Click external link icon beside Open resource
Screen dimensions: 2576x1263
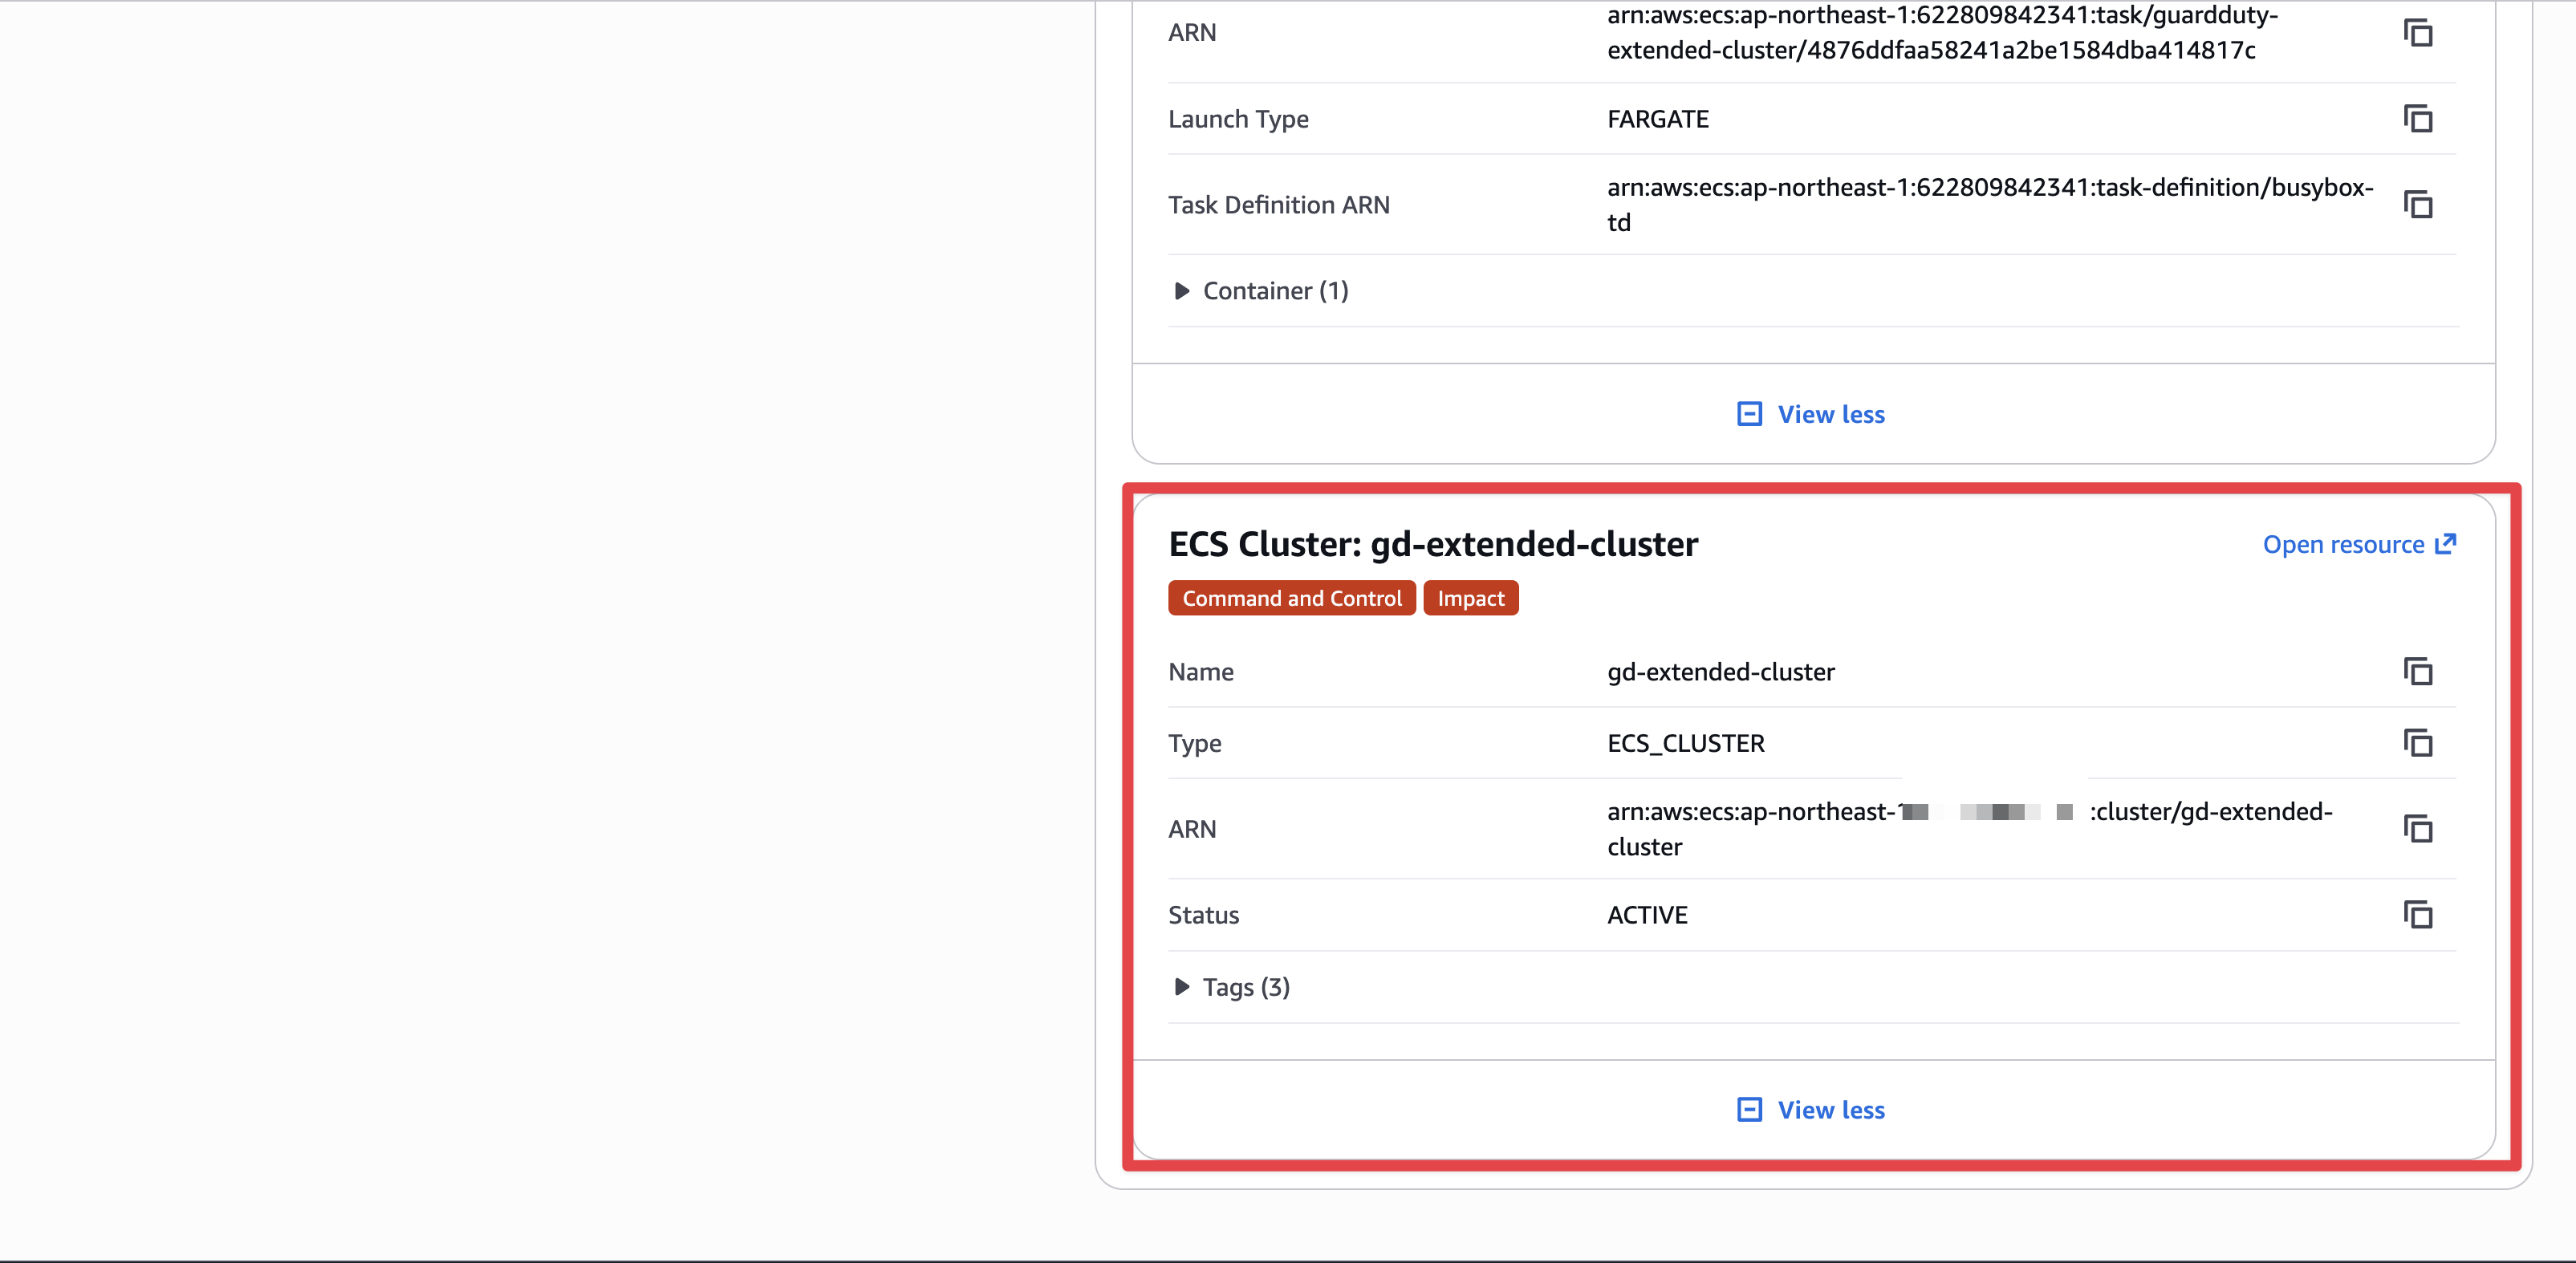pos(2445,544)
